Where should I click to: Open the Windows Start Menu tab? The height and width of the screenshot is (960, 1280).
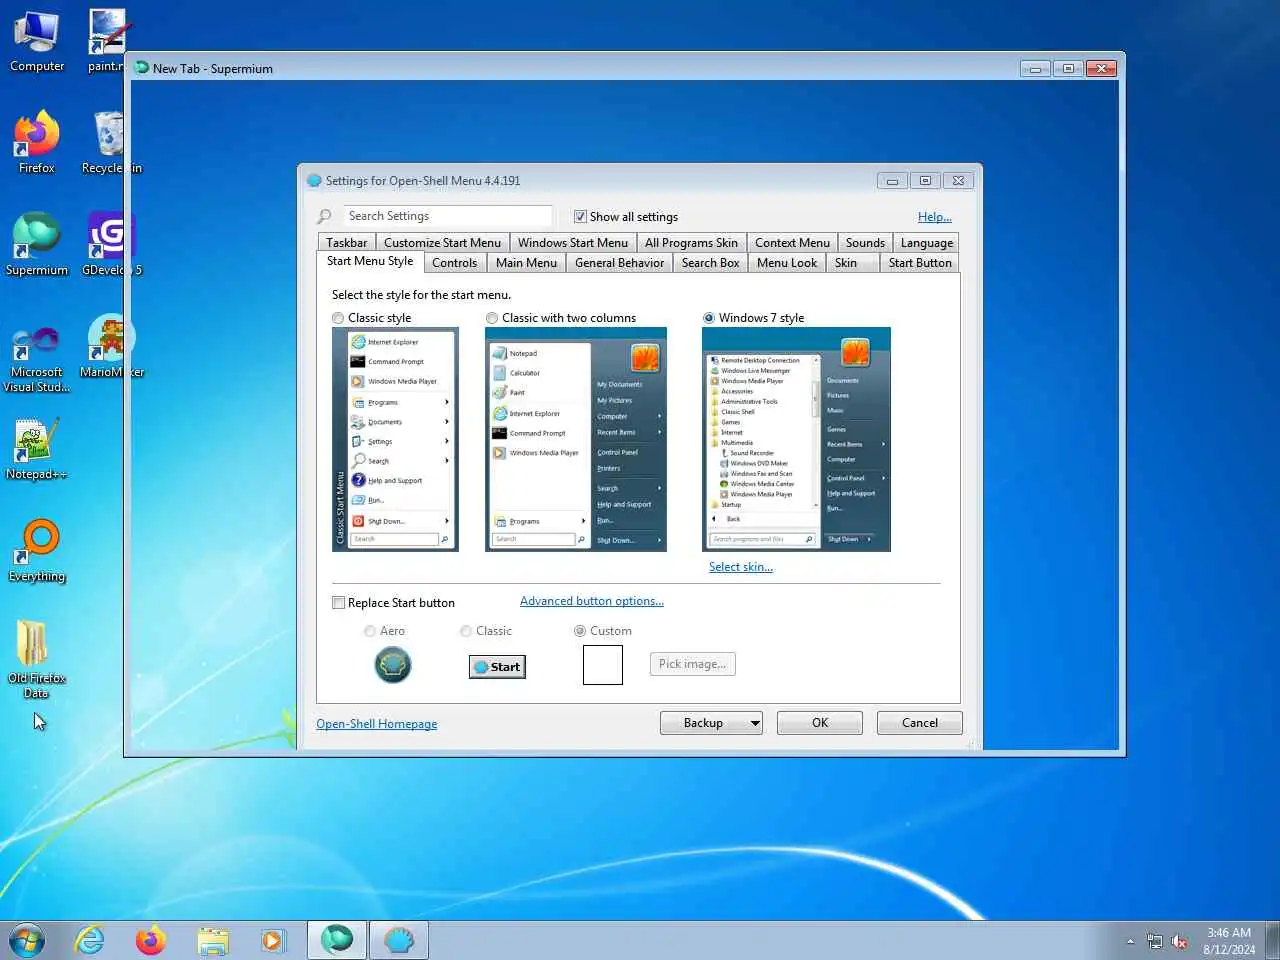coord(572,243)
